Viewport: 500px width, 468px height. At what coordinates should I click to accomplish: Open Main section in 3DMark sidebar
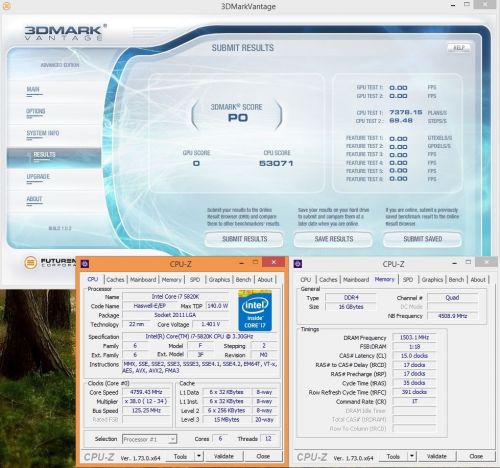33,89
